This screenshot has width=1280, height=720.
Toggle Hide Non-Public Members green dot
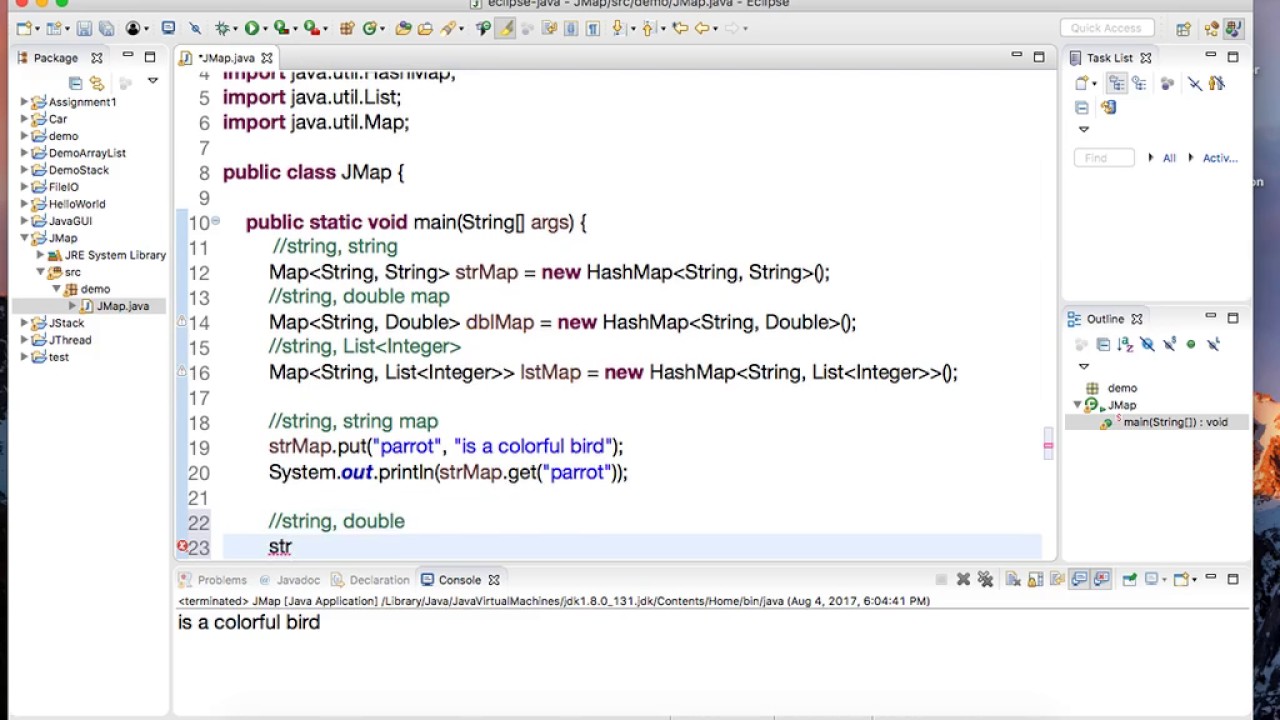point(1190,344)
